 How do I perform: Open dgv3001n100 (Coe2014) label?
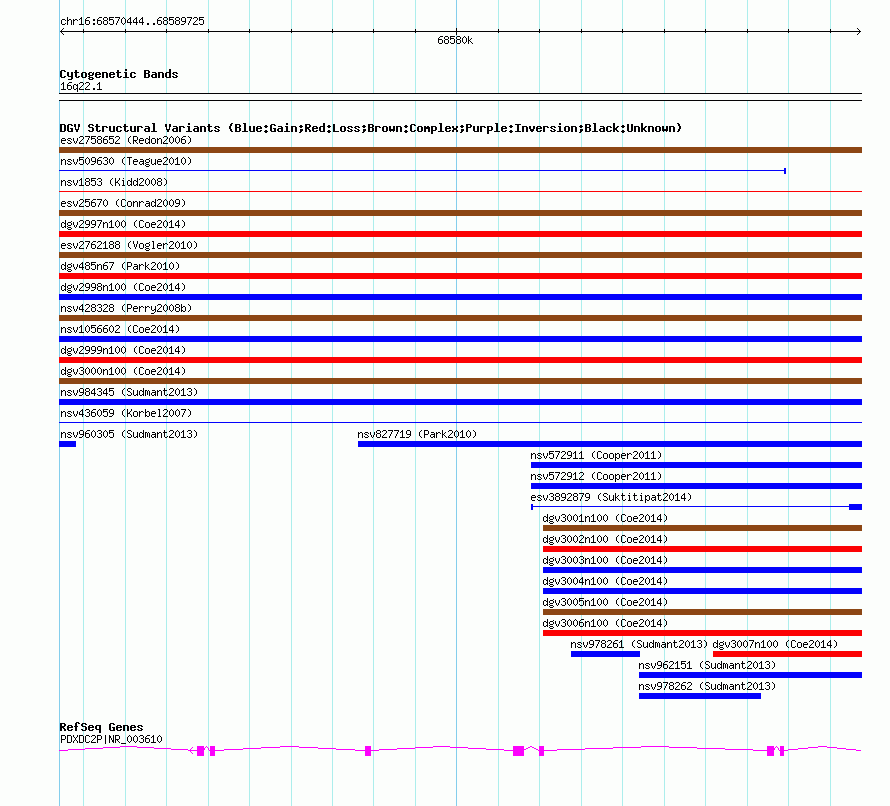(x=606, y=518)
